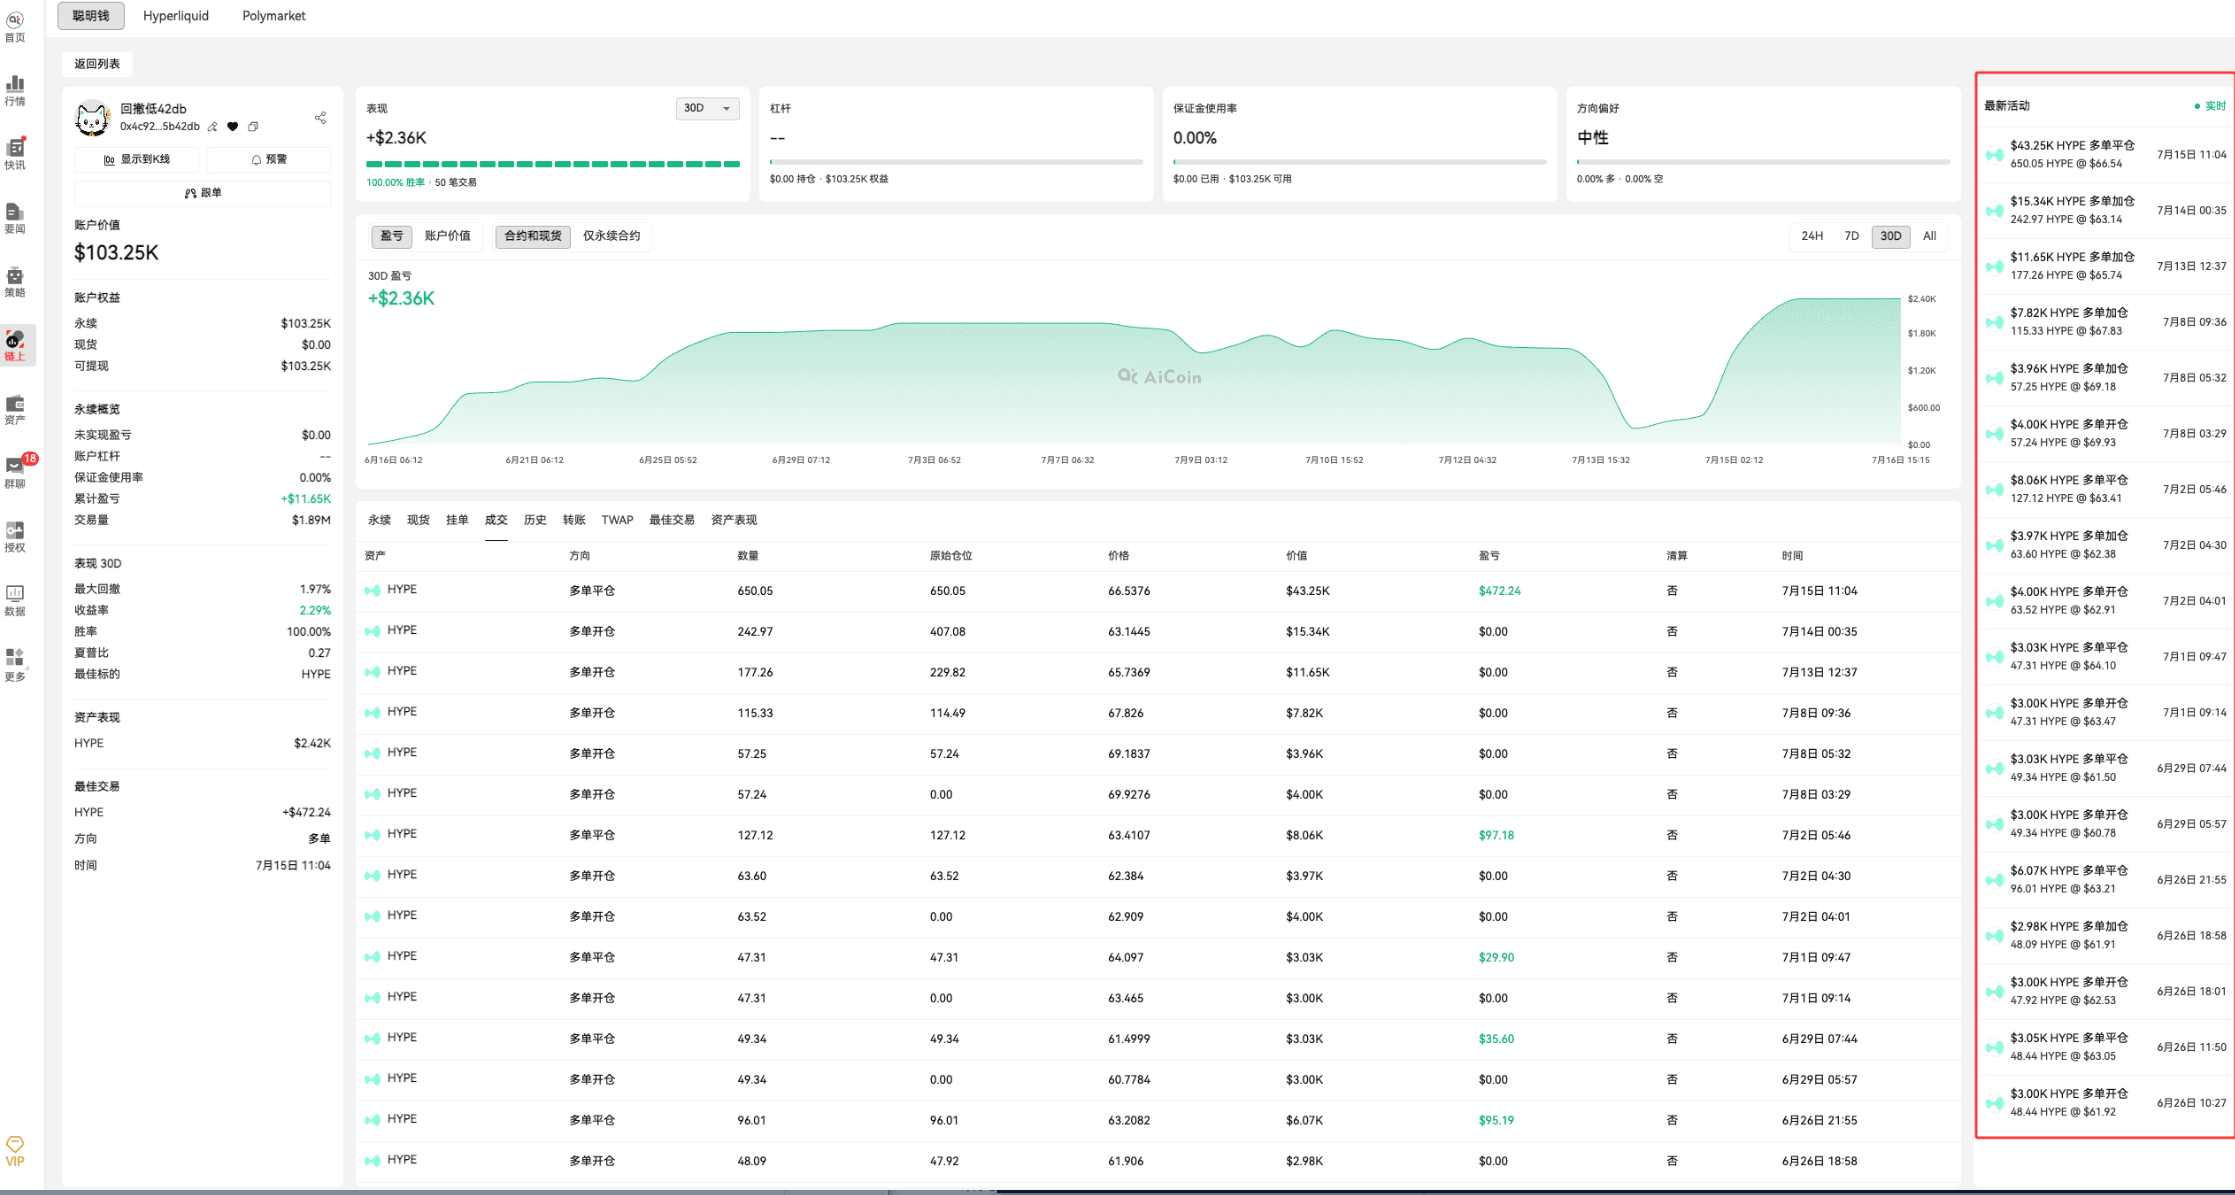Select the 仅永续合约 scope toggle

(x=611, y=236)
